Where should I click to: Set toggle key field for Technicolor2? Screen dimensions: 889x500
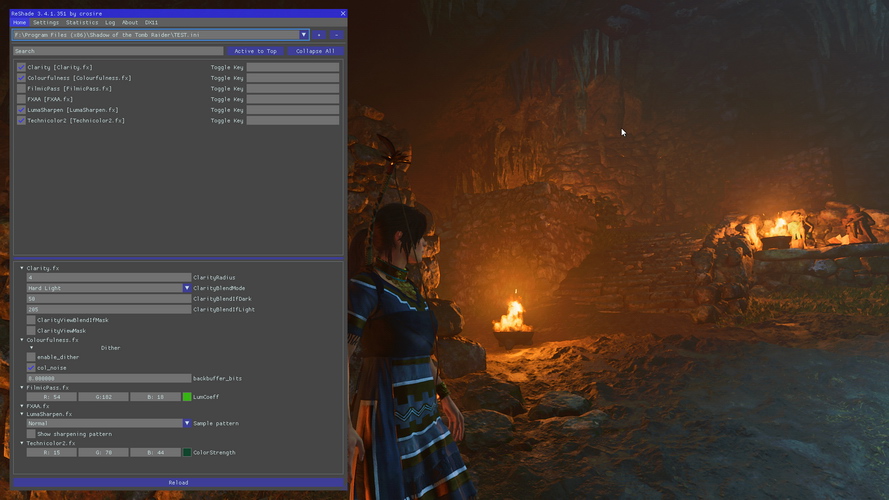[293, 121]
